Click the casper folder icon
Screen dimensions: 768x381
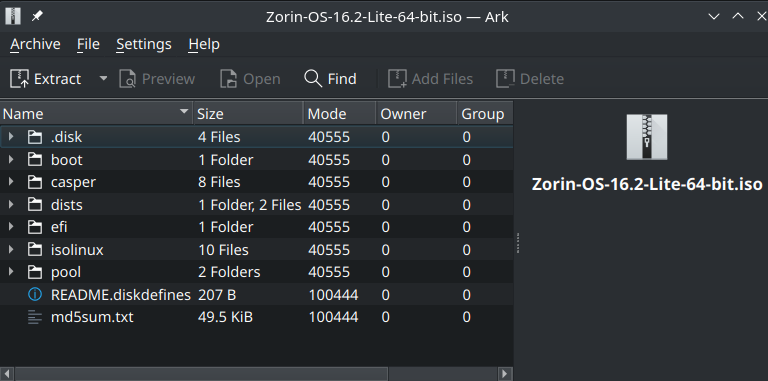click(35, 182)
